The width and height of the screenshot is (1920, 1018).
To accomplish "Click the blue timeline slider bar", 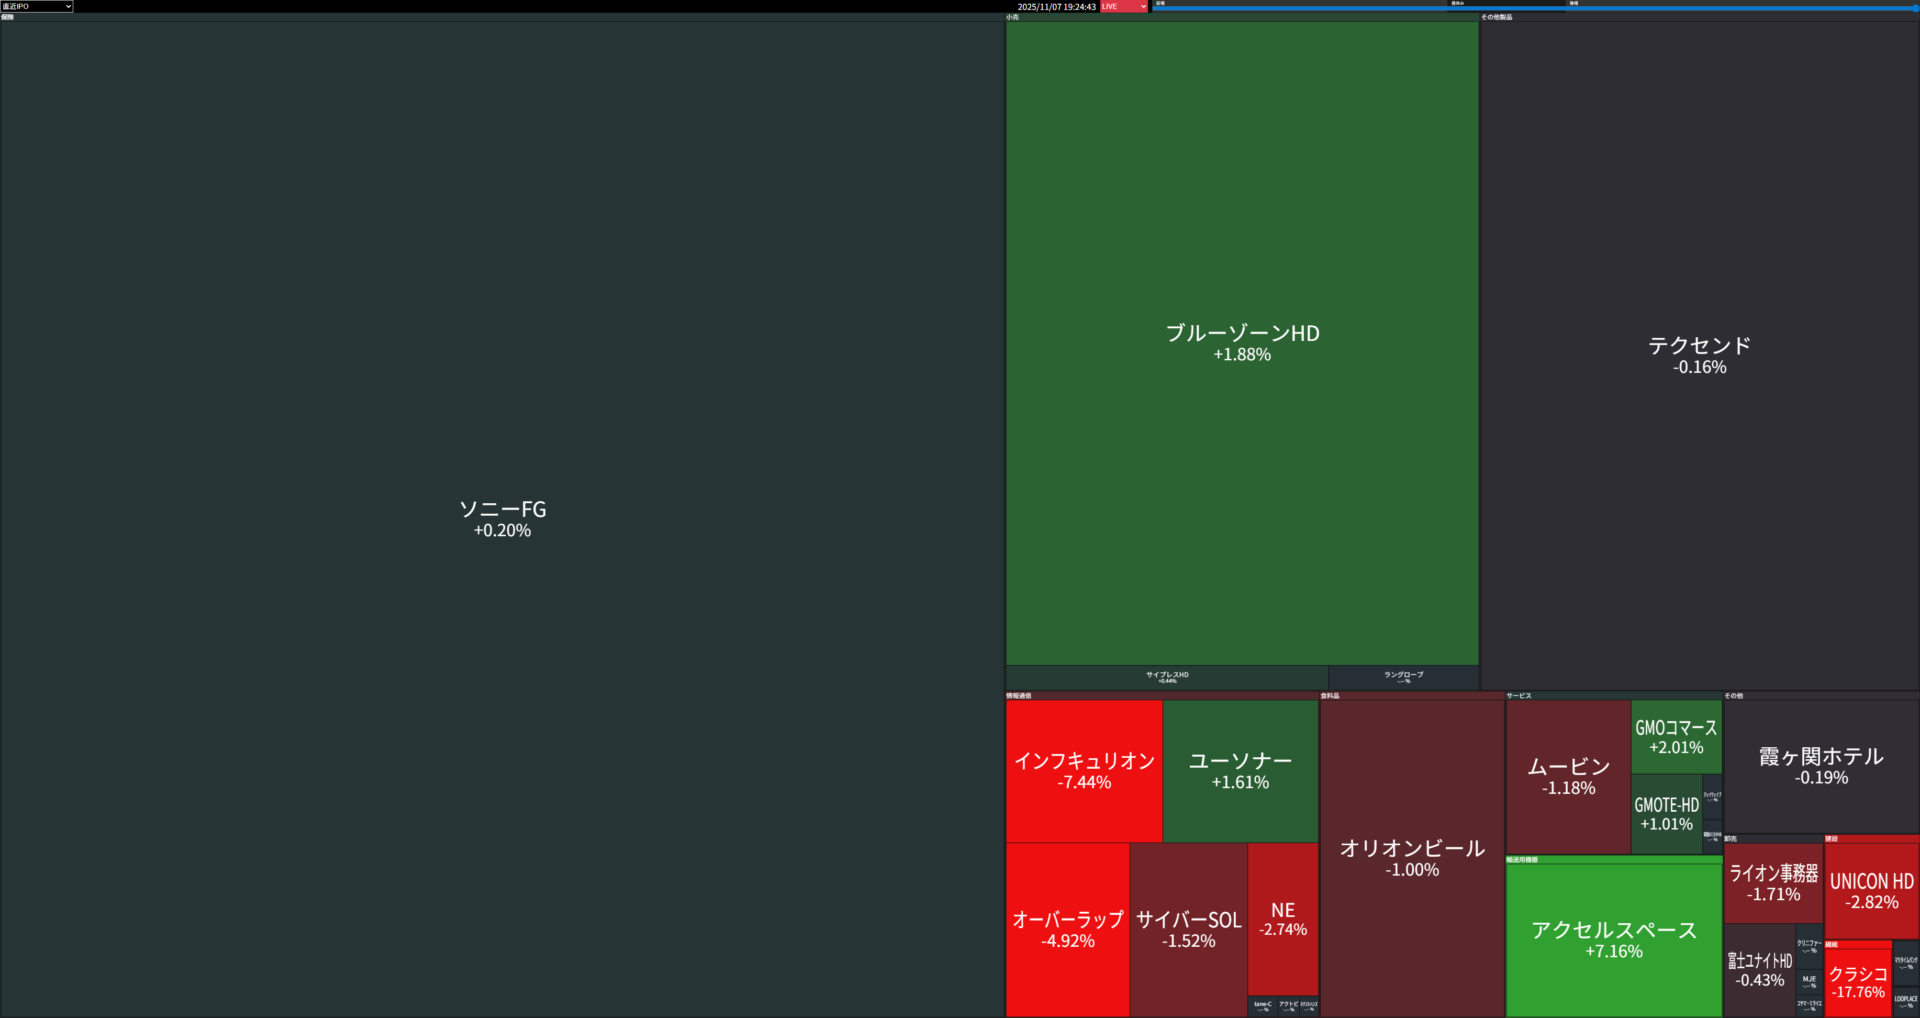I will tap(1534, 8).
